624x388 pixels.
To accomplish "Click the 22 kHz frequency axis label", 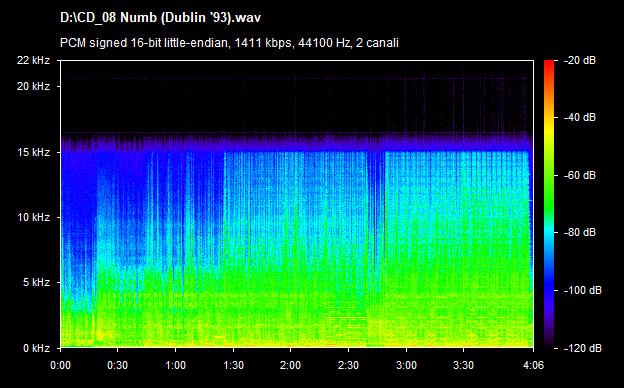I will click(33, 60).
